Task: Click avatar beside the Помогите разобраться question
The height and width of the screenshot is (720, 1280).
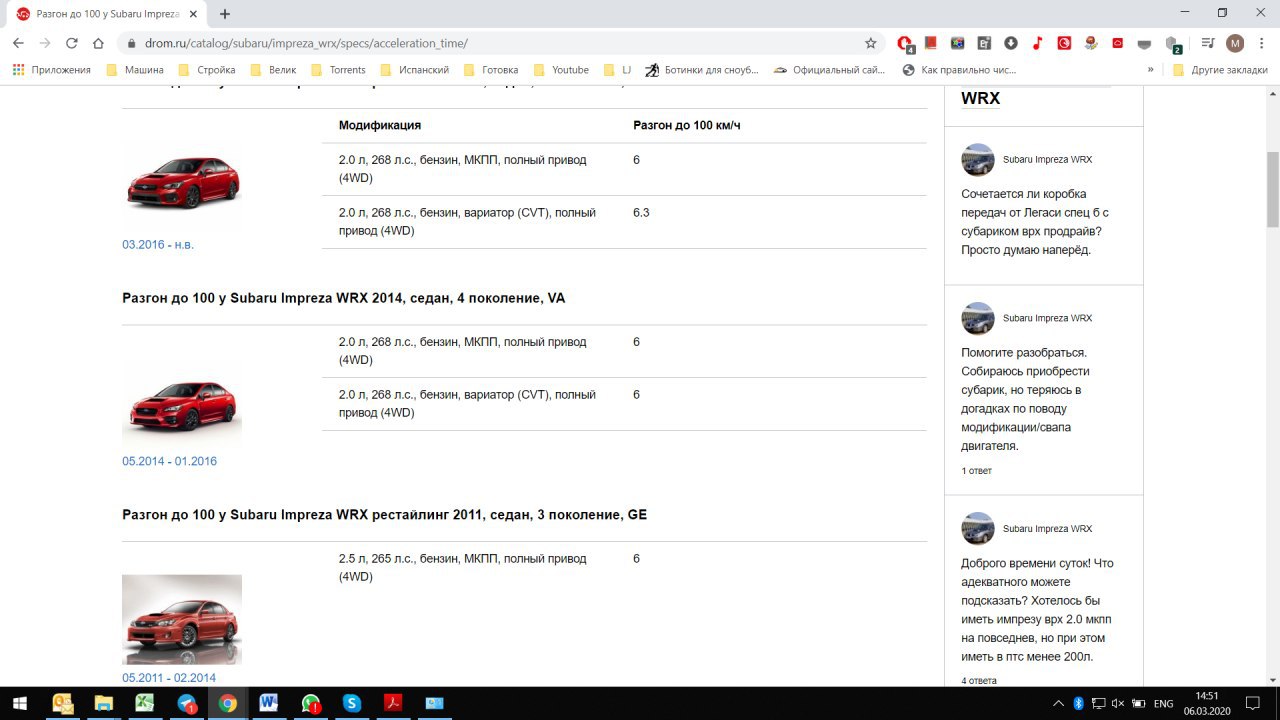Action: pos(978,318)
